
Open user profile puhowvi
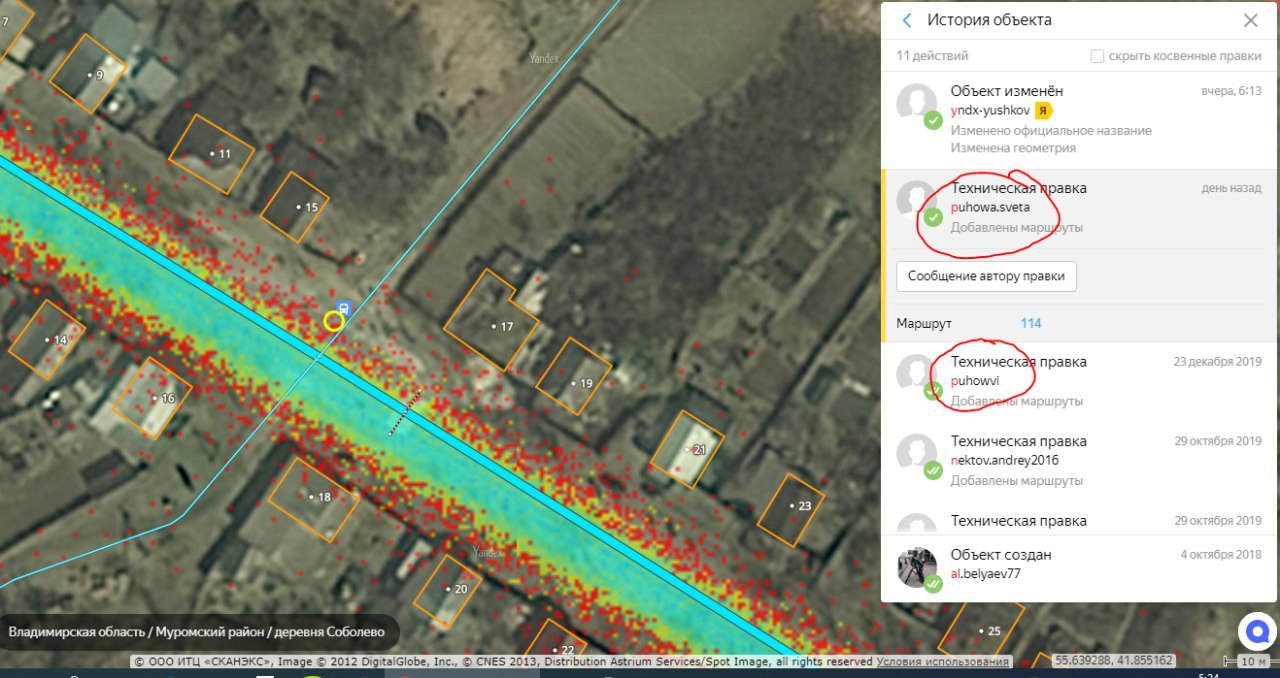(975, 381)
